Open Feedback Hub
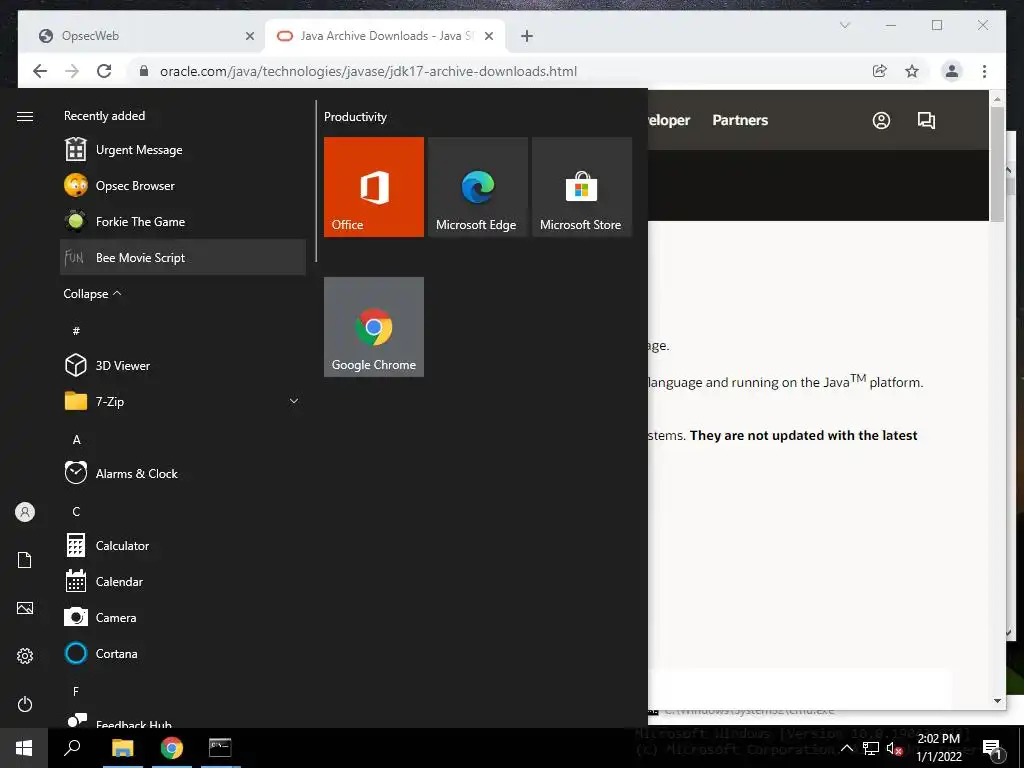 pos(183,720)
